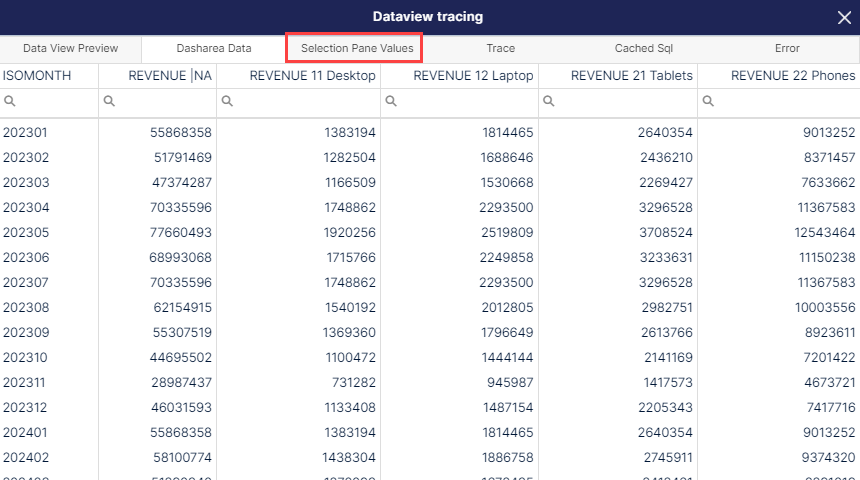The width and height of the screenshot is (860, 480).
Task: Select the Selection Pane Values tab
Action: click(357, 48)
